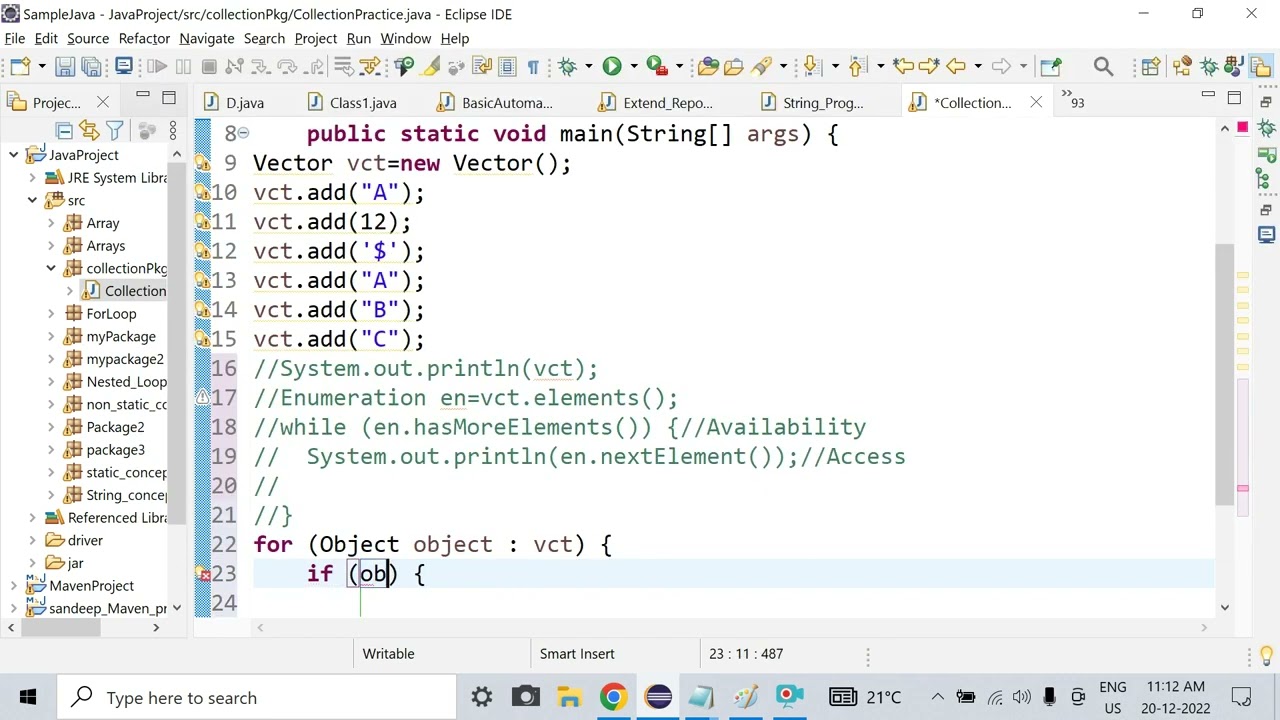Screen dimensions: 1280x720
Task: Toggle Show Whitespace Characters pilcrow icon
Action: point(533,67)
